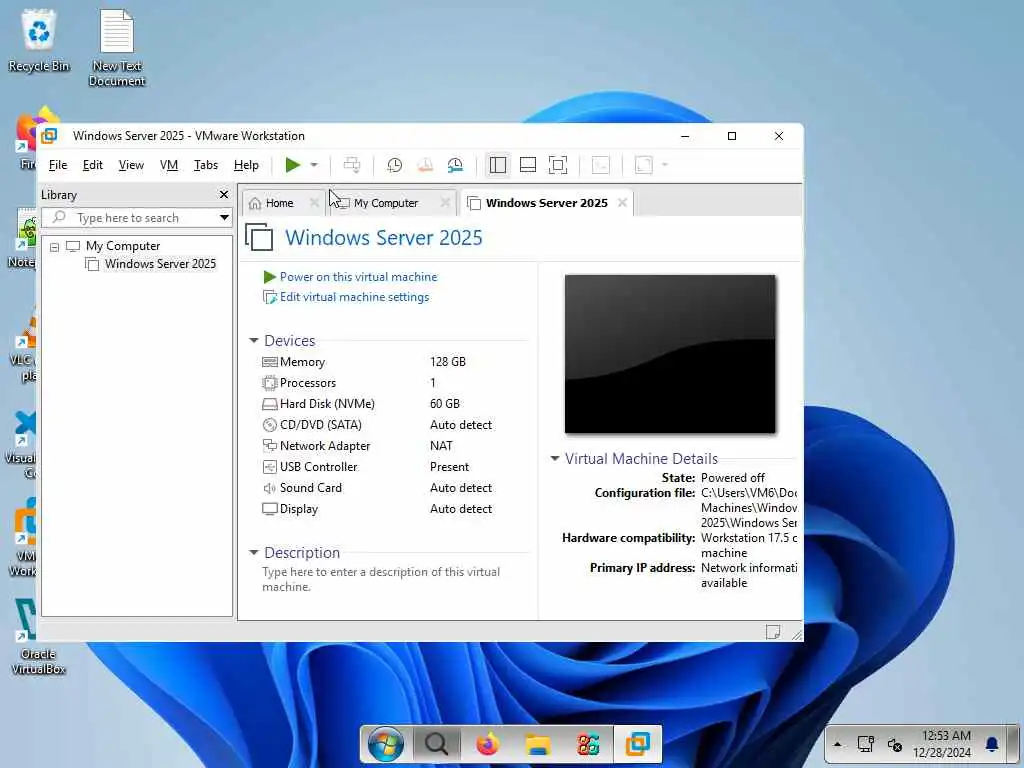Image resolution: width=1024 pixels, height=768 pixels.
Task: Enter full screen mode via toolbar icon
Action: [x=558, y=165]
